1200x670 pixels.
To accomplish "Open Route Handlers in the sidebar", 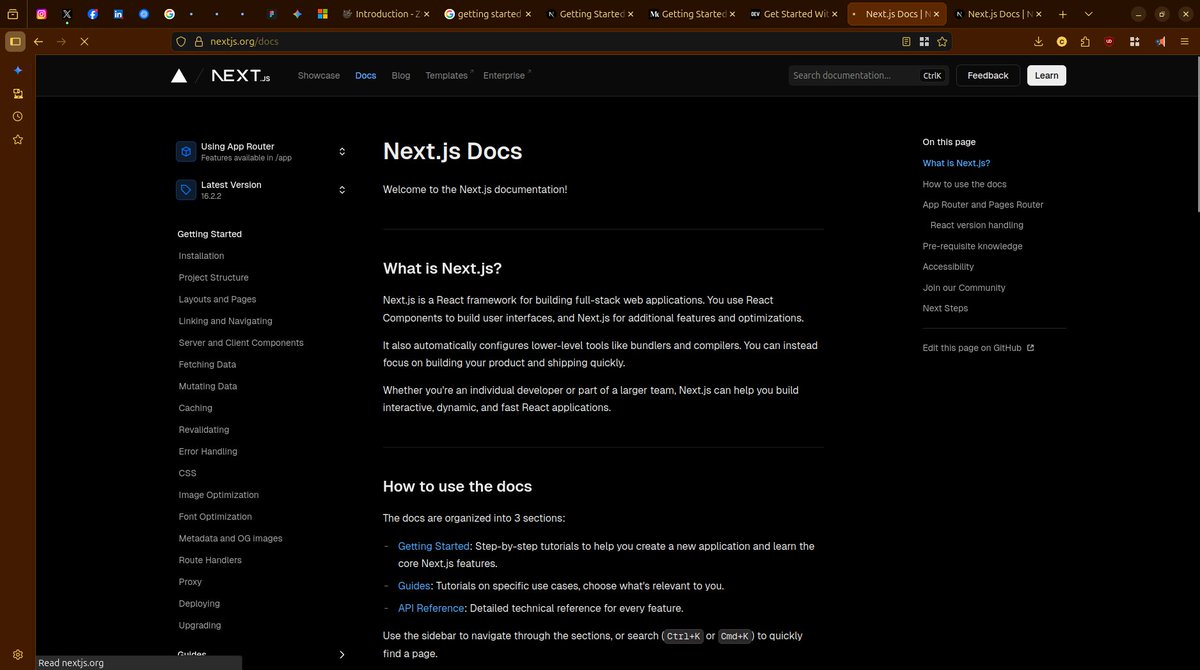I will coord(210,560).
